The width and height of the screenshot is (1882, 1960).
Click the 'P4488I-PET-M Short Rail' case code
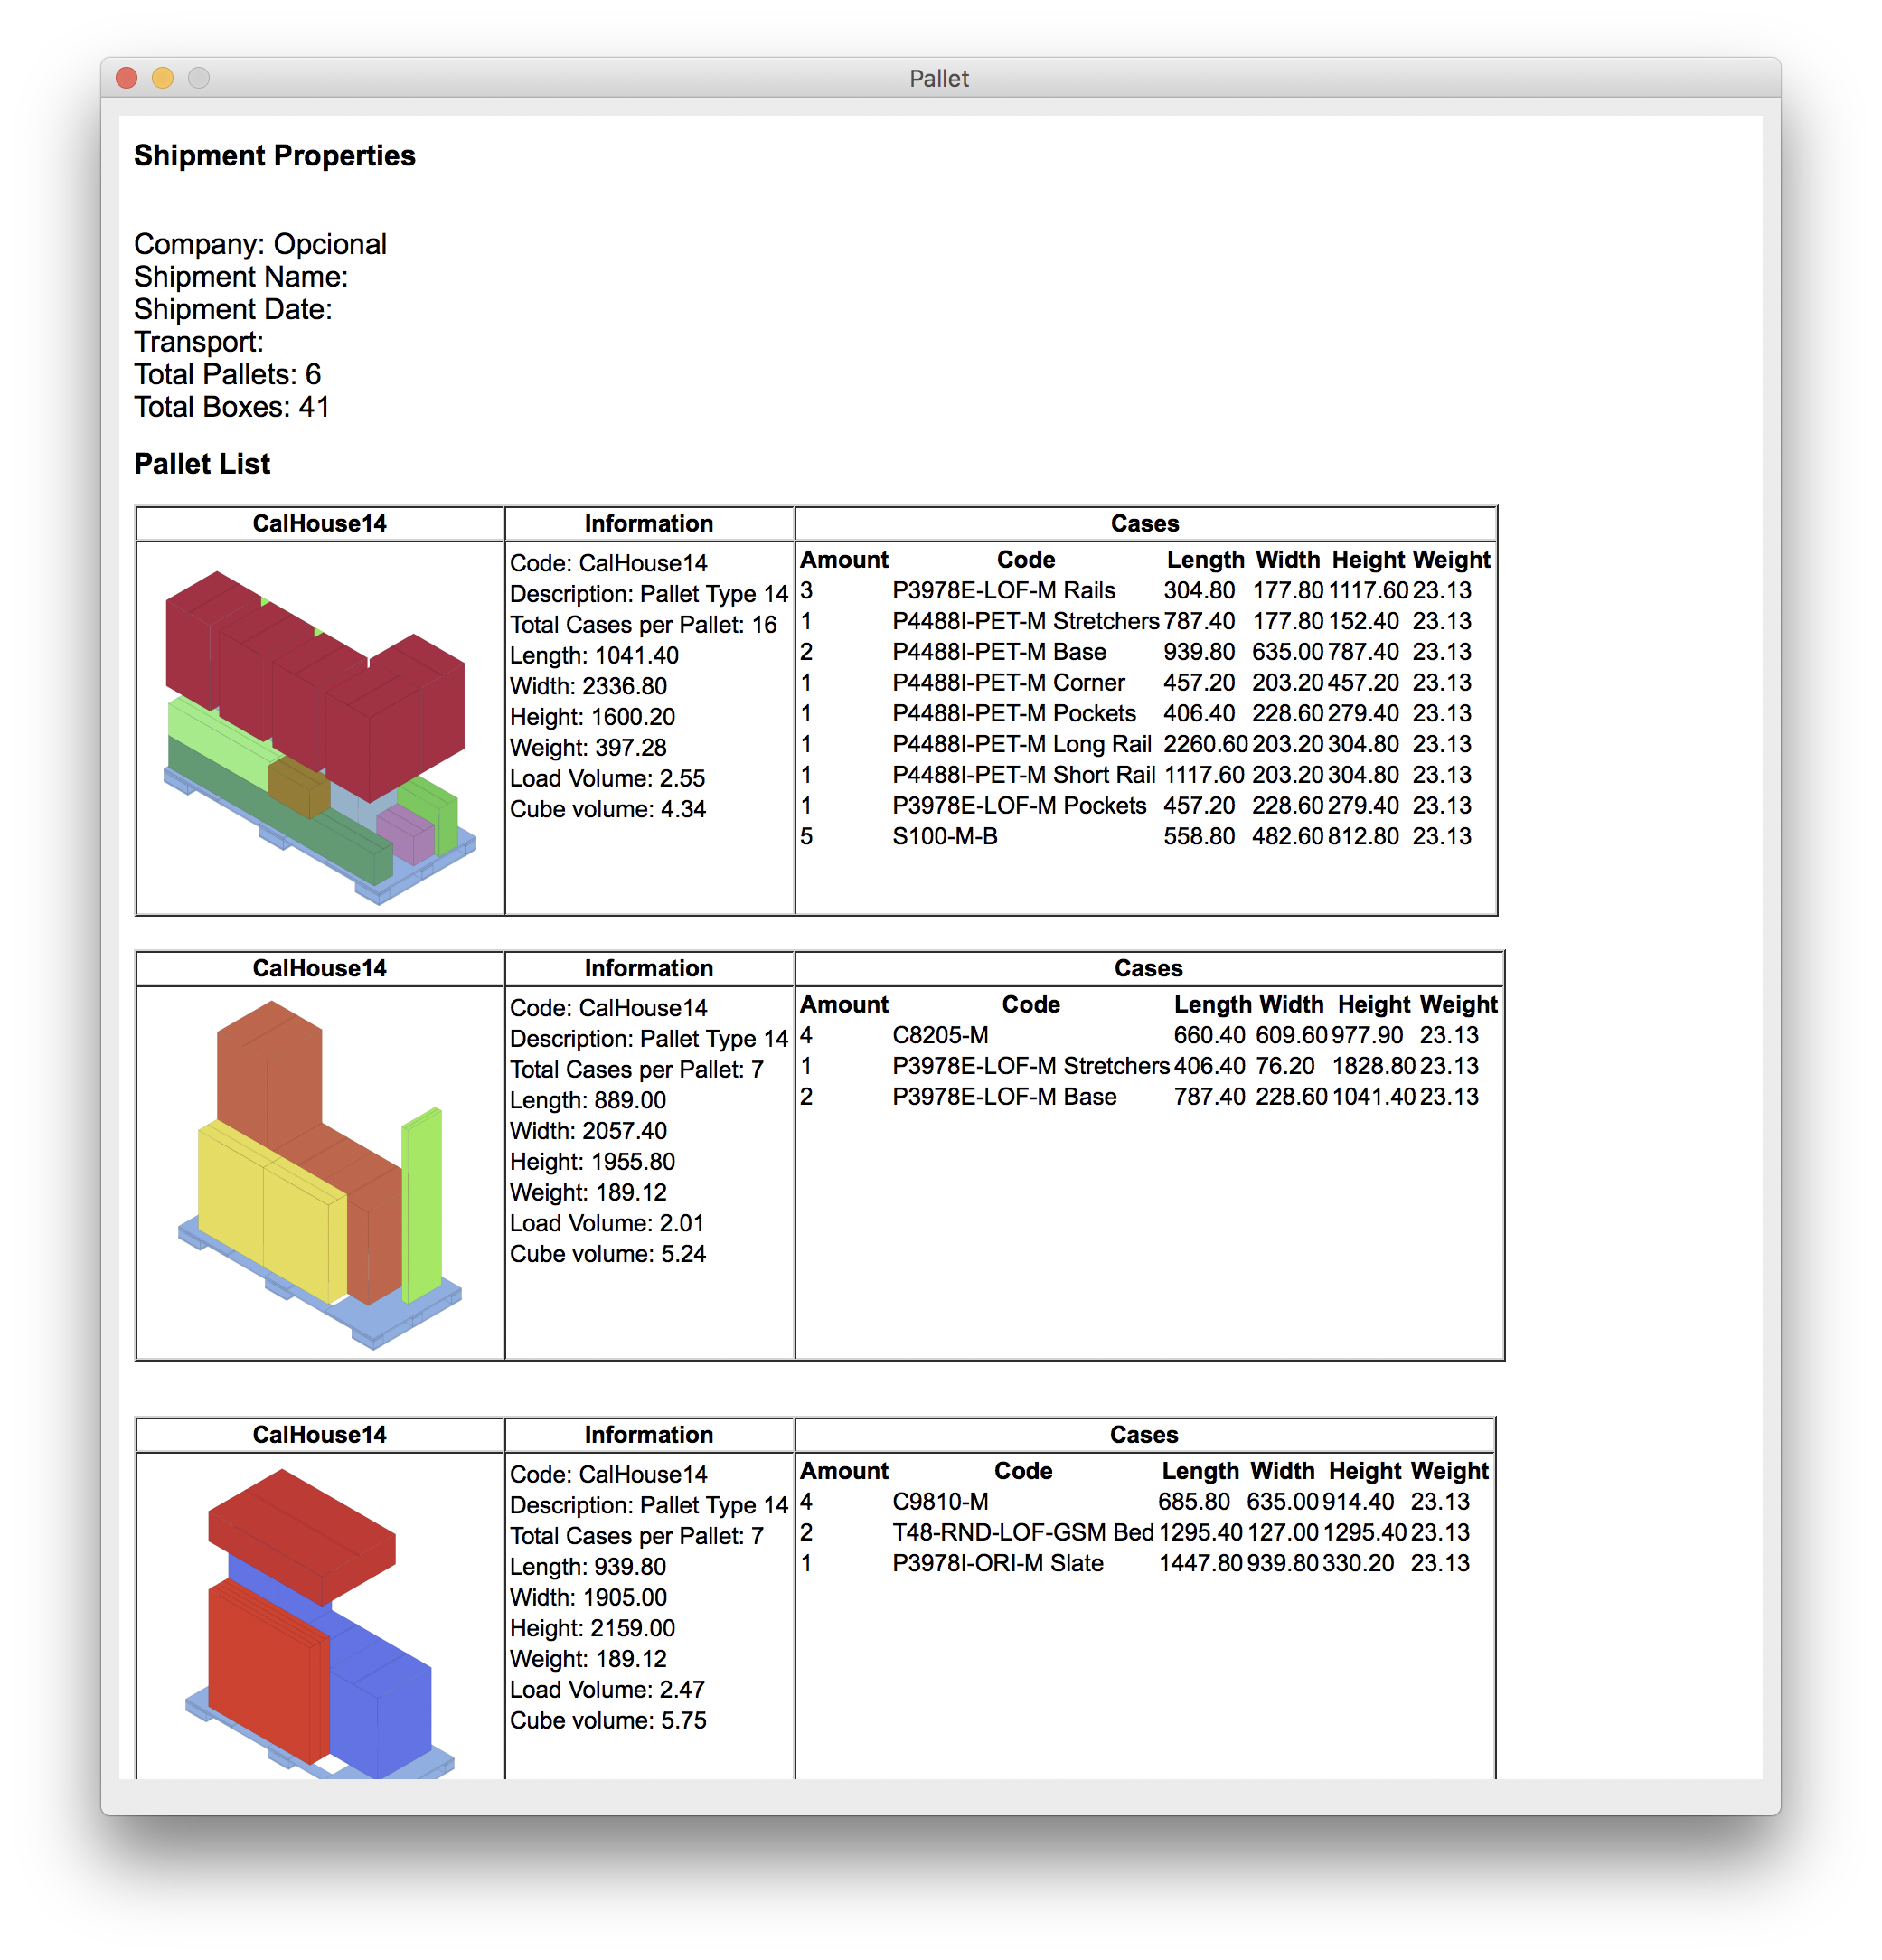click(x=1024, y=775)
